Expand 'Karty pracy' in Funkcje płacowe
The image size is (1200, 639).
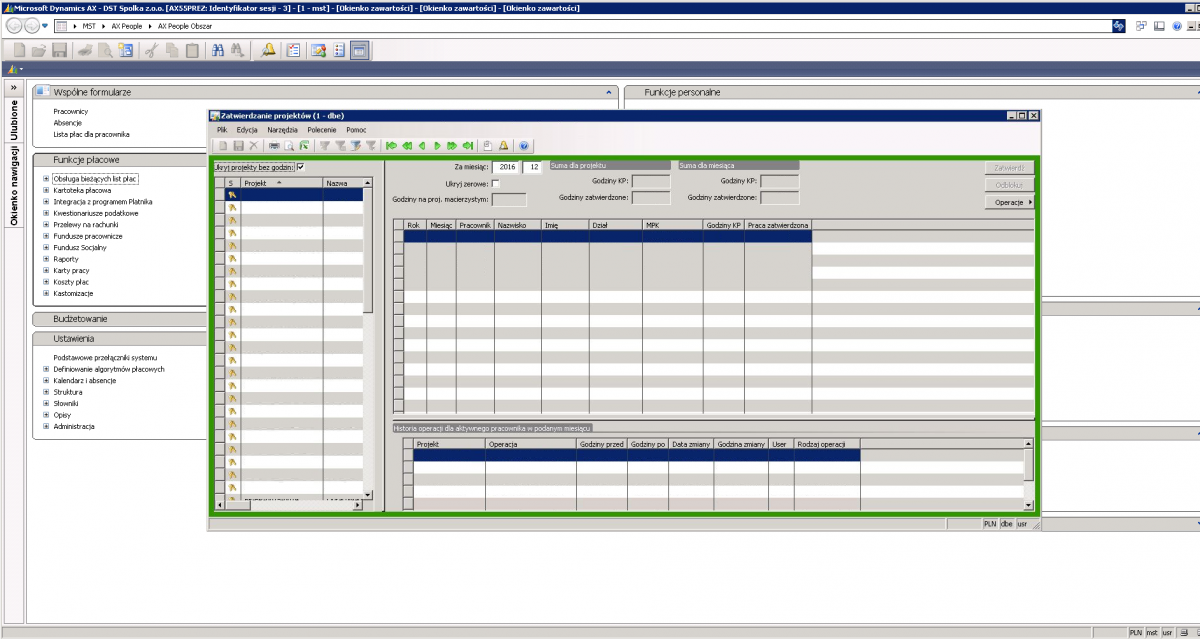click(x=46, y=270)
